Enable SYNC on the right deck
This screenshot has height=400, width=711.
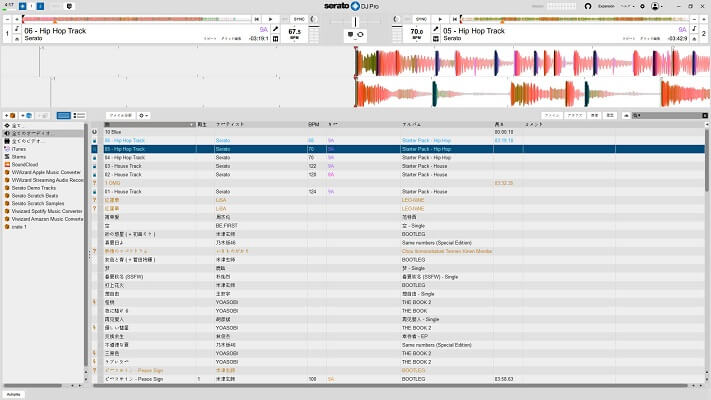click(x=421, y=19)
